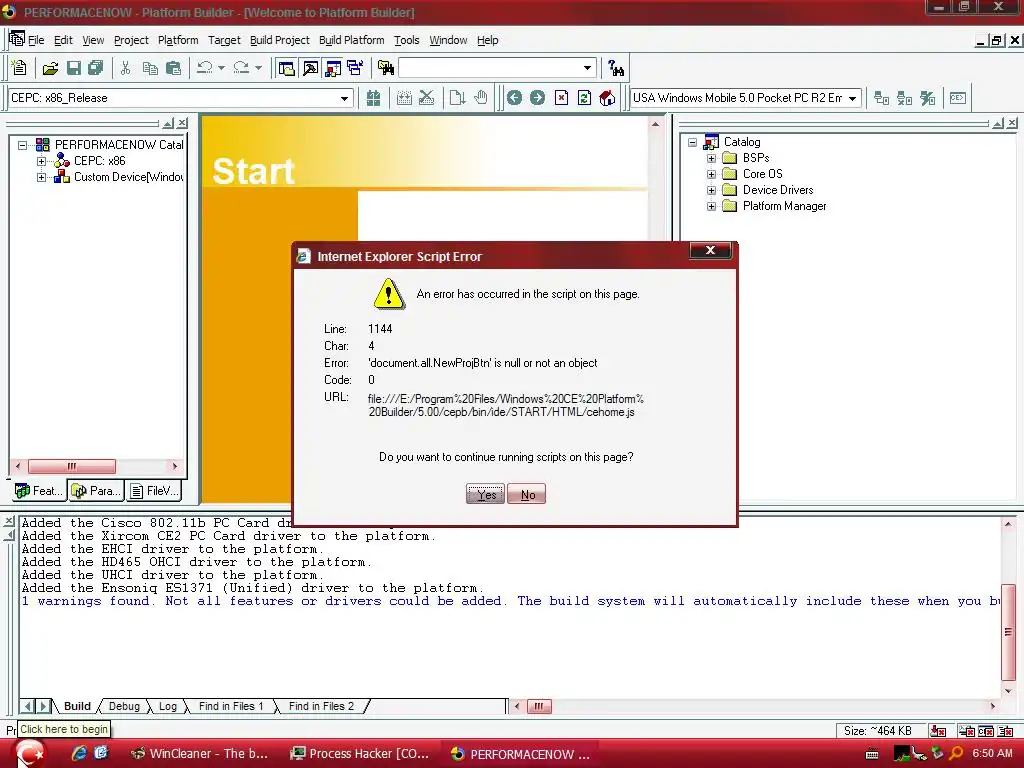Expand the Platform Manager catalog folder
This screenshot has height=768, width=1024.
711,206
